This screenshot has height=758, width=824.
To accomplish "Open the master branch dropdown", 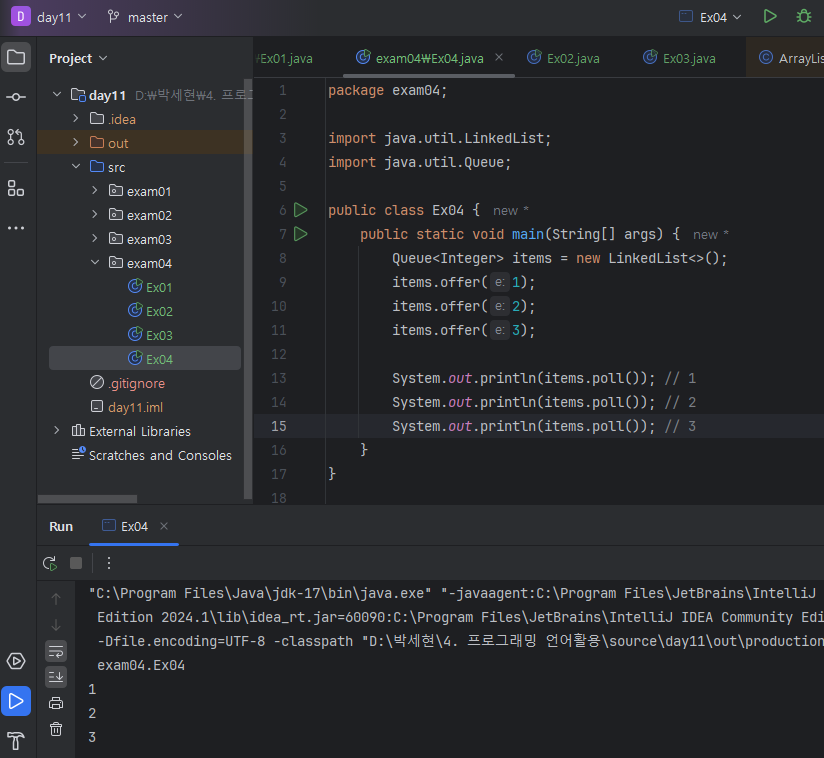I will click(145, 17).
